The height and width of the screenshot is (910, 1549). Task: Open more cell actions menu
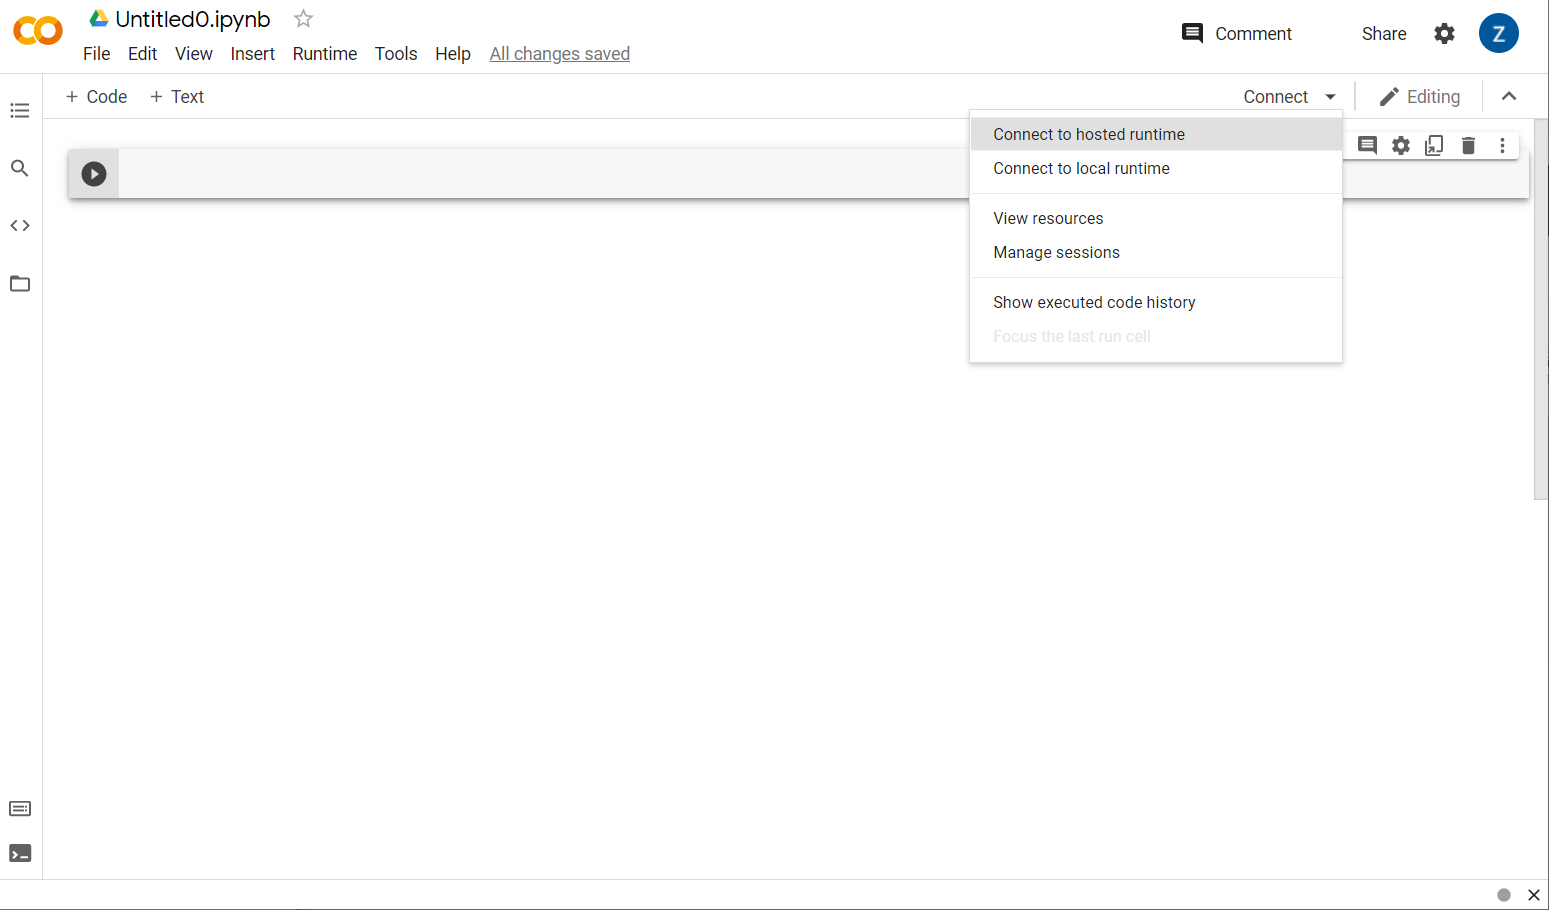[x=1502, y=145]
